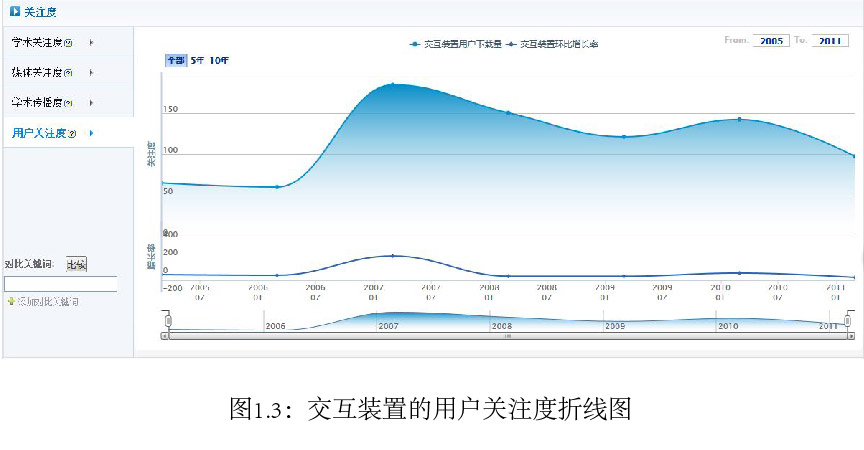The image size is (864, 450).
Task: Click the -200 growth axis value label
Action: coord(172,288)
